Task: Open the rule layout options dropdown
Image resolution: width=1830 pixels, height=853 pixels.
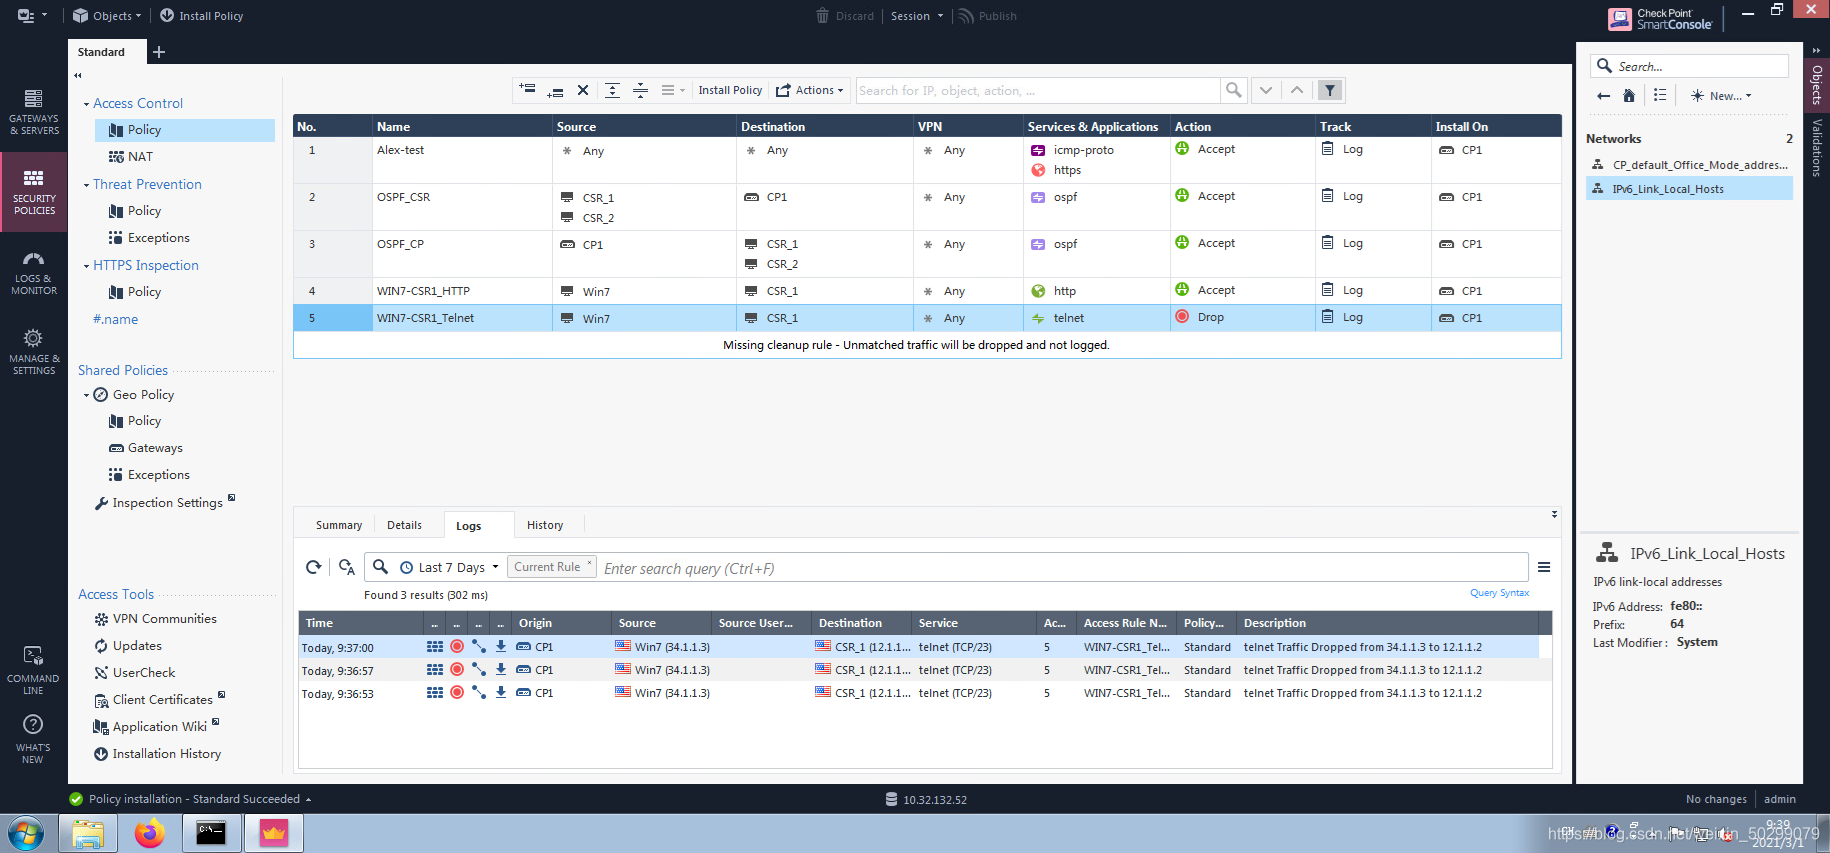Action: (673, 90)
